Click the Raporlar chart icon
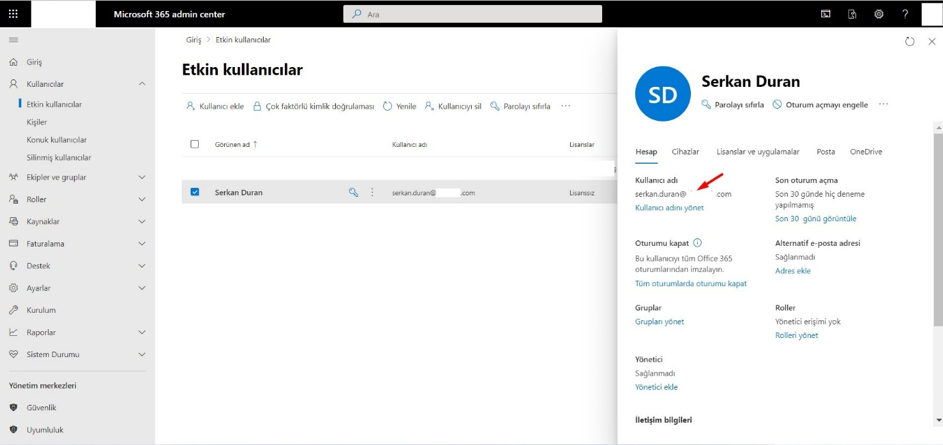 coord(14,332)
